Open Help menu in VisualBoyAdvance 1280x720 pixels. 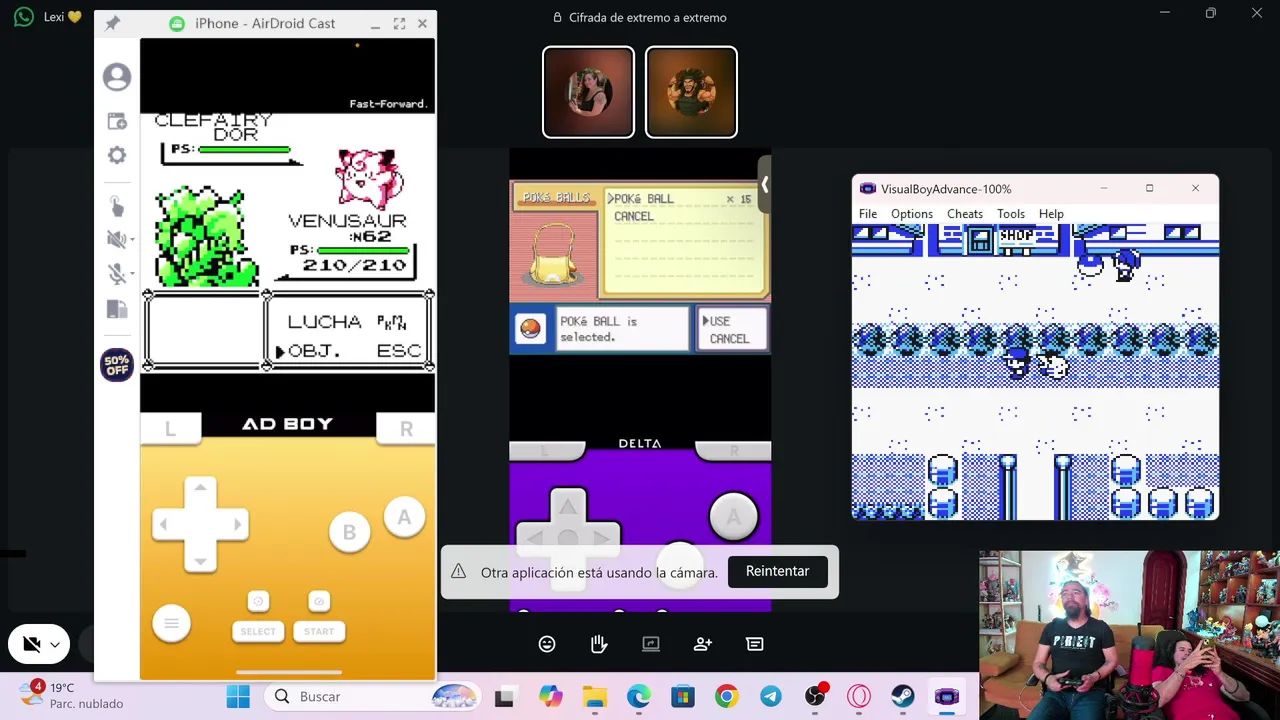coord(1051,213)
